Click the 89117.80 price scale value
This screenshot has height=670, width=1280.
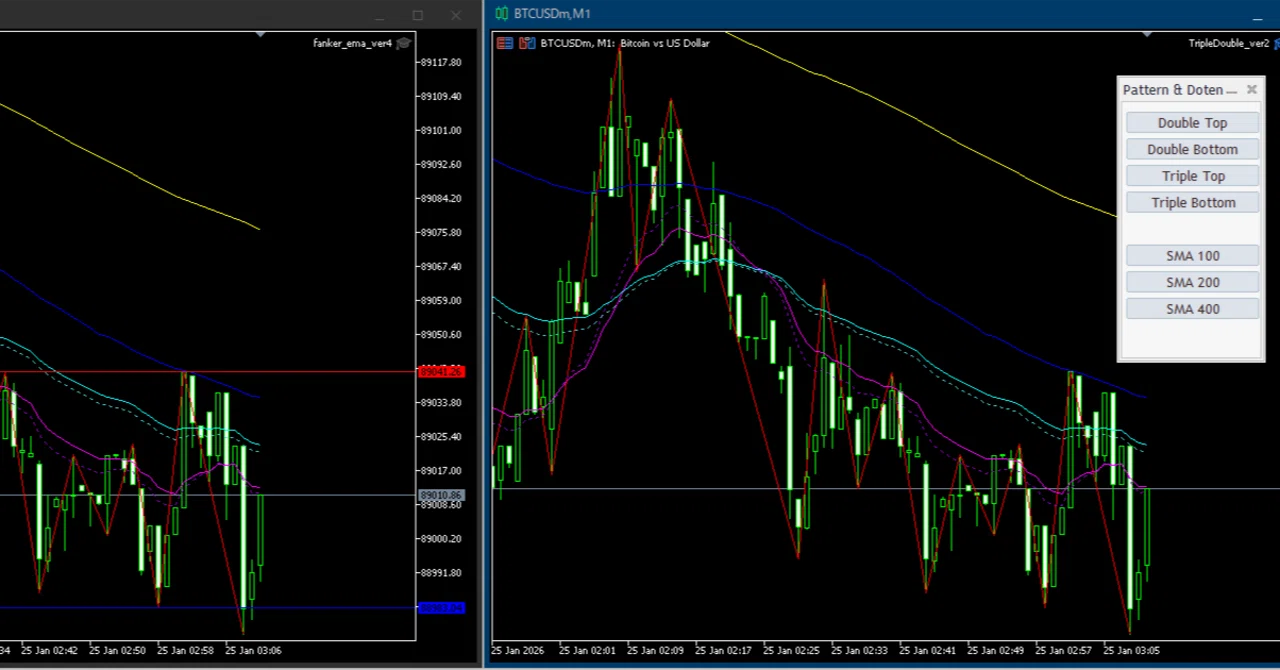tap(441, 62)
